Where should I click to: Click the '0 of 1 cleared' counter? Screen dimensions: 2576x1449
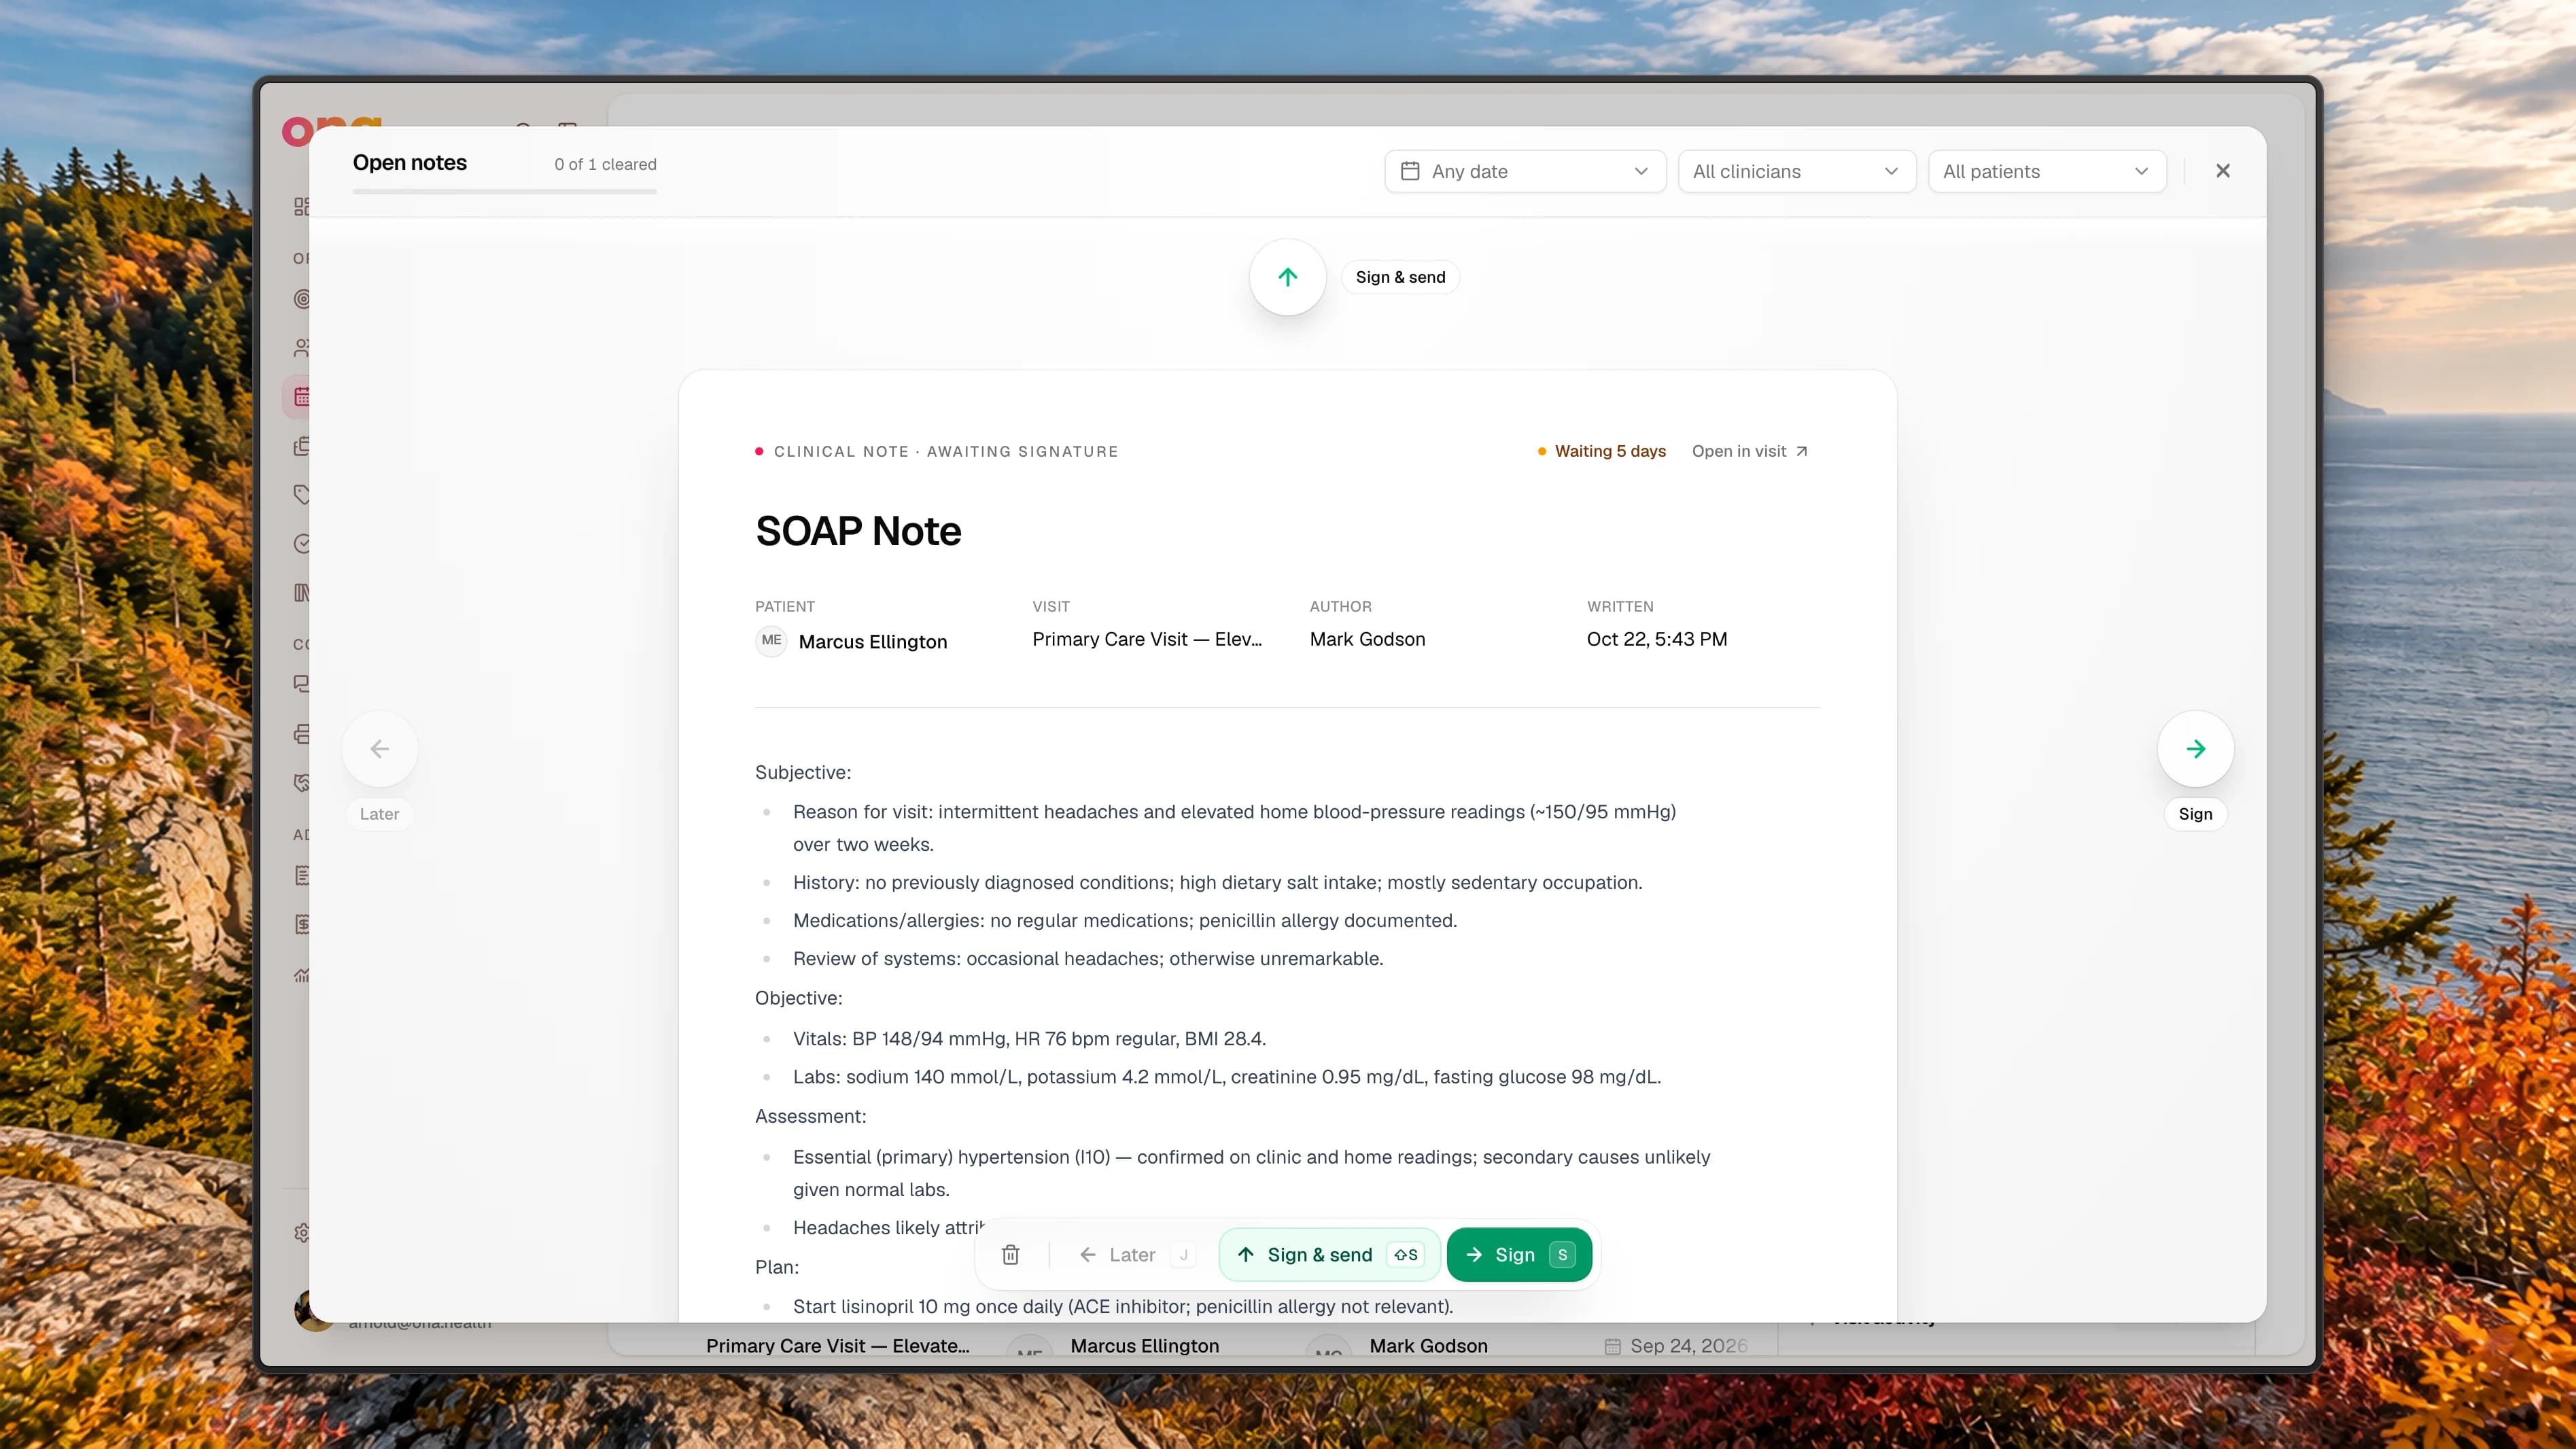(x=605, y=164)
